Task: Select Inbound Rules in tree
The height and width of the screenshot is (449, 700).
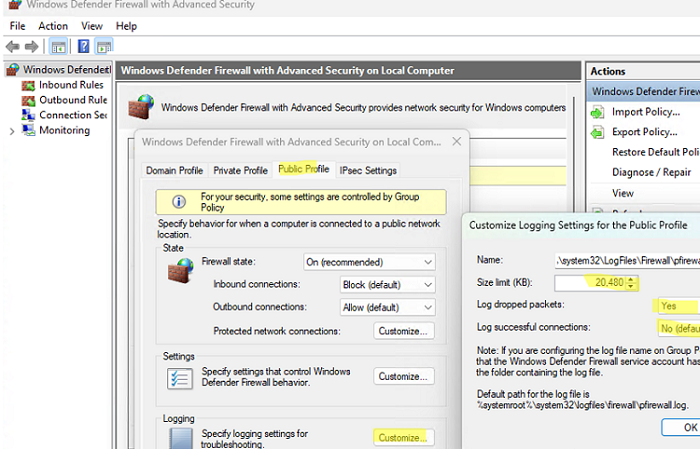Action: (70, 85)
